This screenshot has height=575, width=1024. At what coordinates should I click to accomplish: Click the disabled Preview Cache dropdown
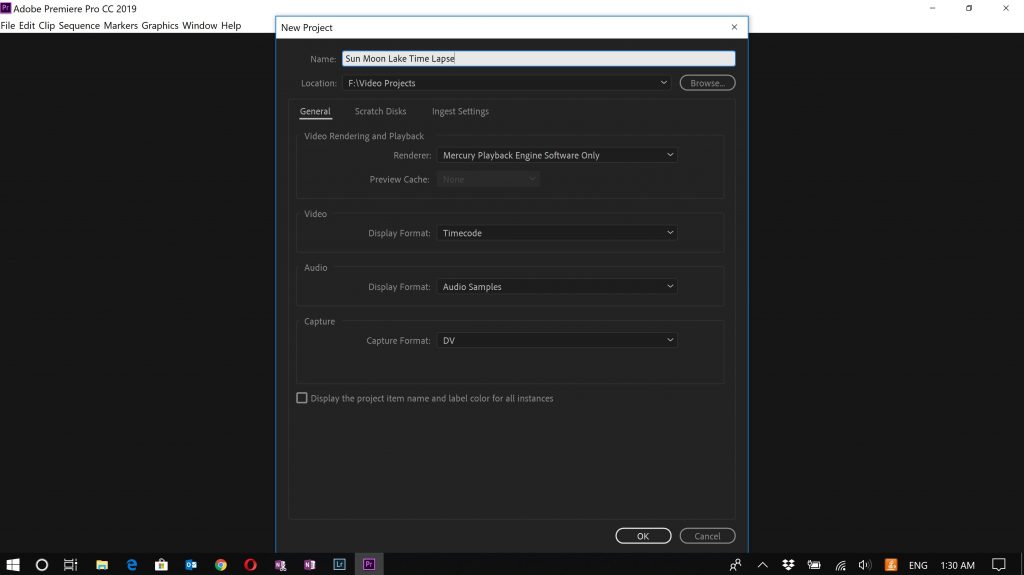click(488, 179)
